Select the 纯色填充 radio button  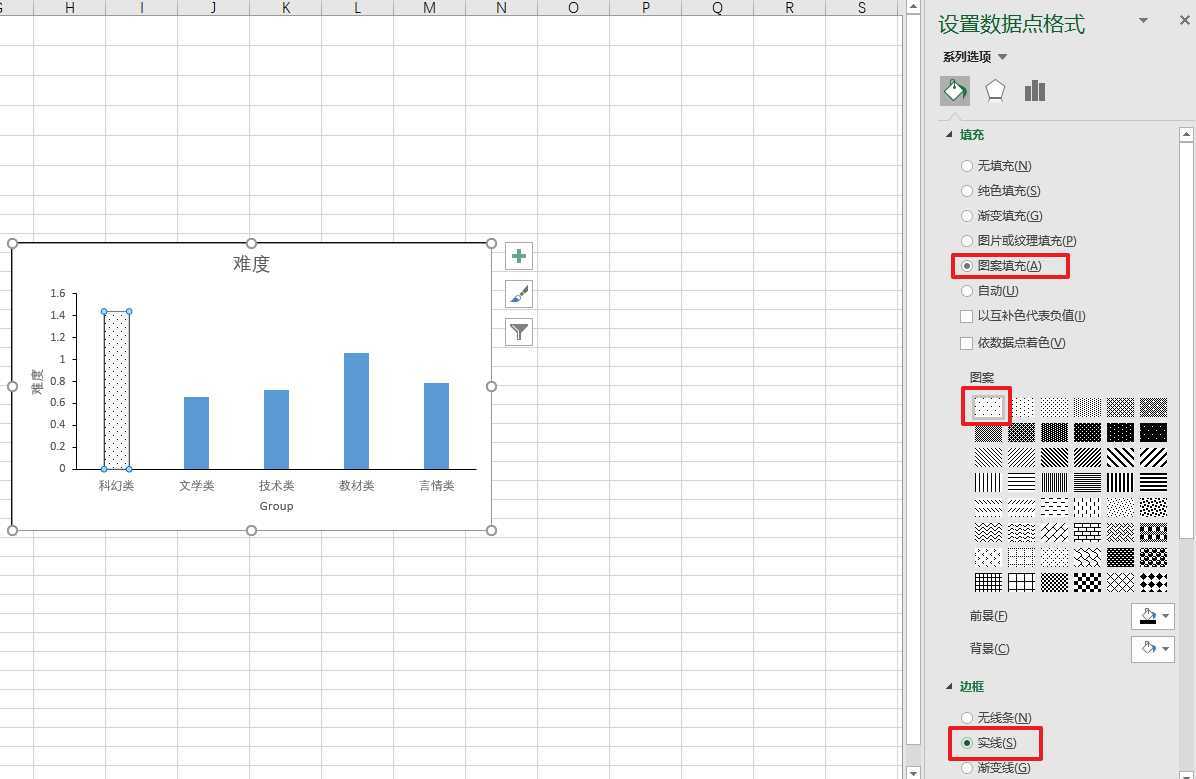click(967, 191)
